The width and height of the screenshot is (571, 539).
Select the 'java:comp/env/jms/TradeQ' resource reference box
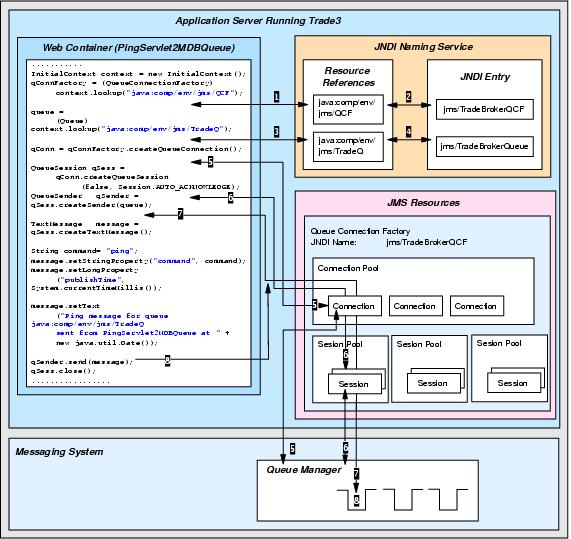pos(348,147)
